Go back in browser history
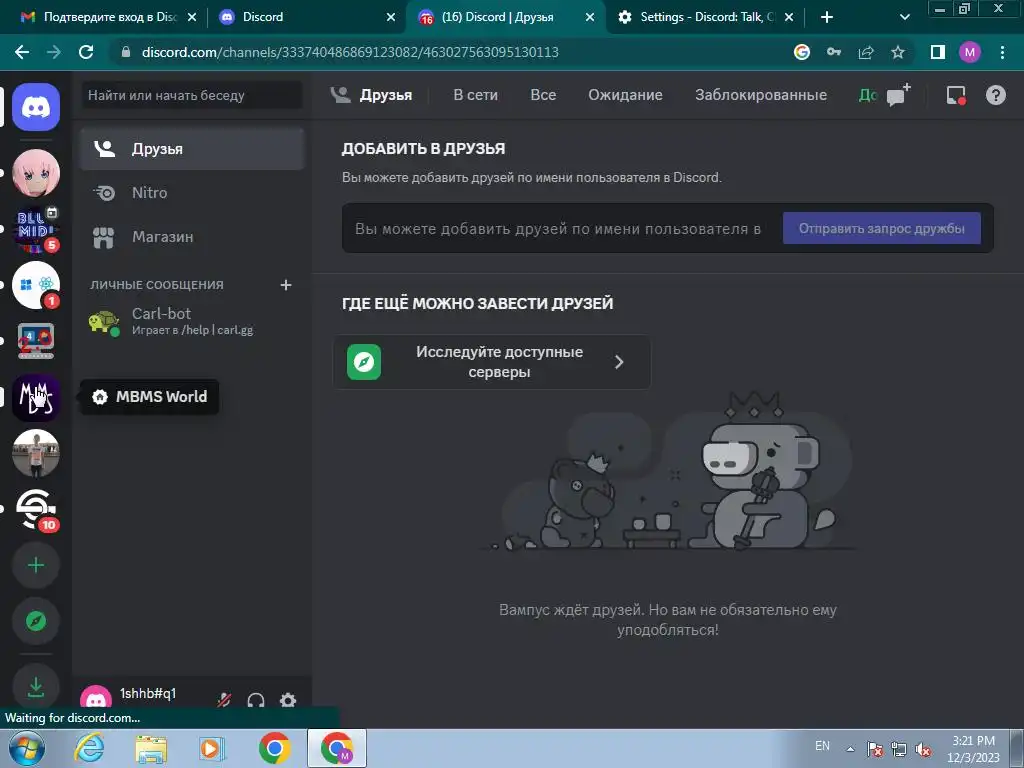 click(22, 52)
